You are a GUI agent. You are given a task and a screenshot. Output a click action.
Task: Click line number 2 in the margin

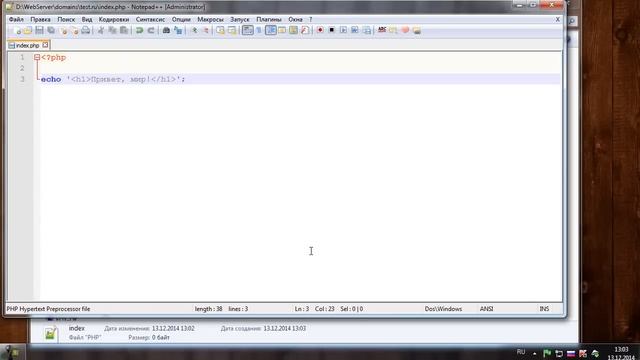point(22,68)
